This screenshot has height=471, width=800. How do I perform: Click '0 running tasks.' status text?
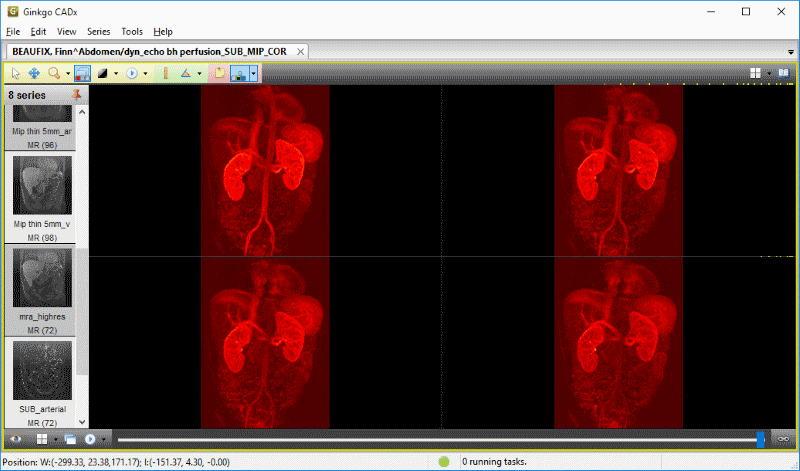coord(494,462)
